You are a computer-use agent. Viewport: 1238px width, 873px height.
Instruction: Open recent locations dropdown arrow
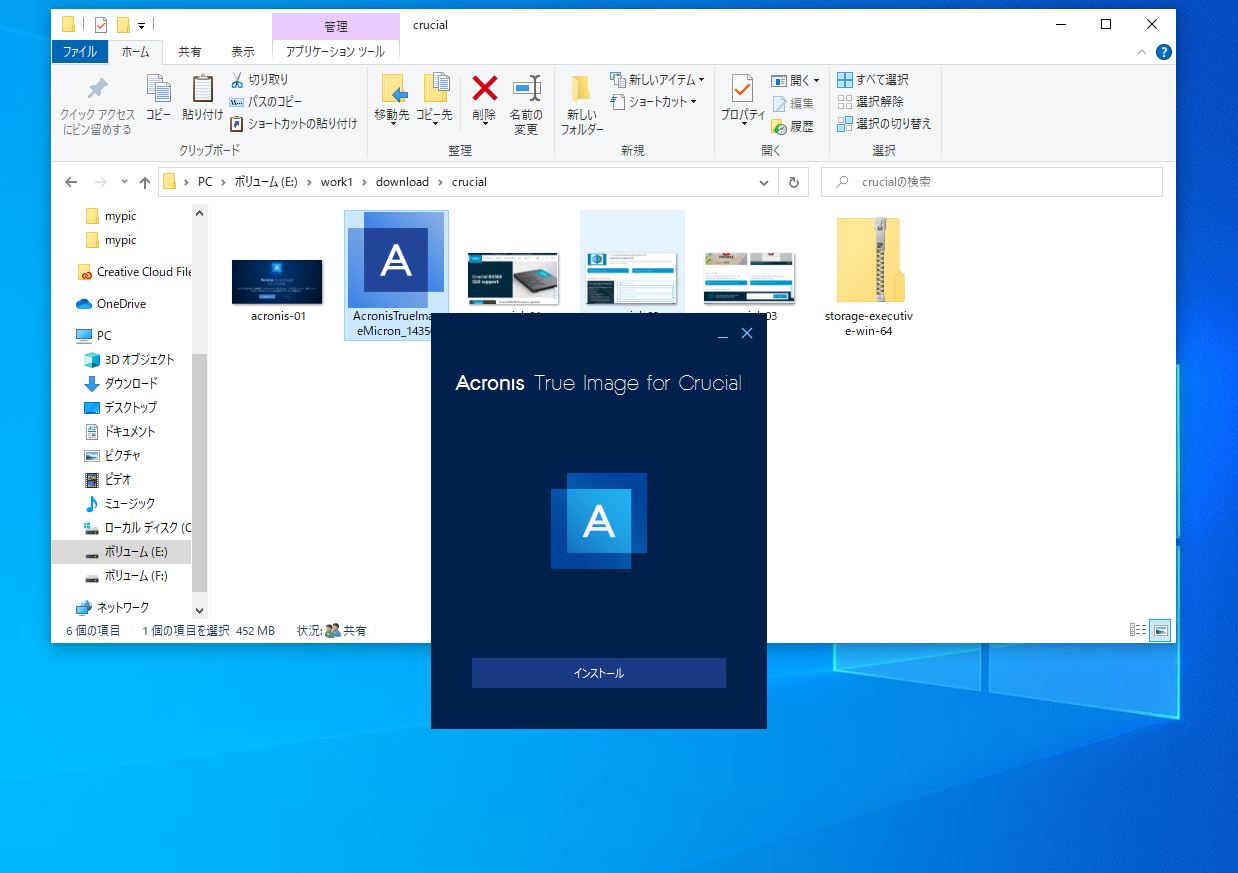coord(124,182)
